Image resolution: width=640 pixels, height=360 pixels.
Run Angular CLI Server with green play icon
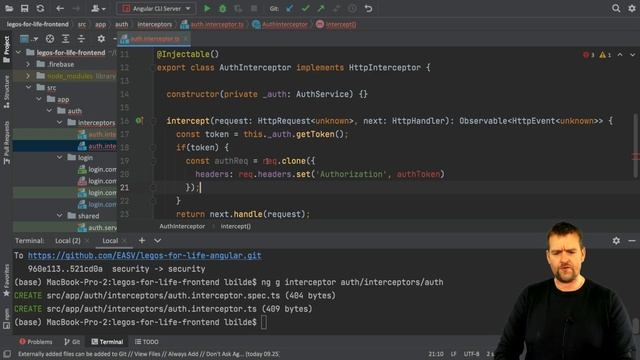(x=207, y=8)
